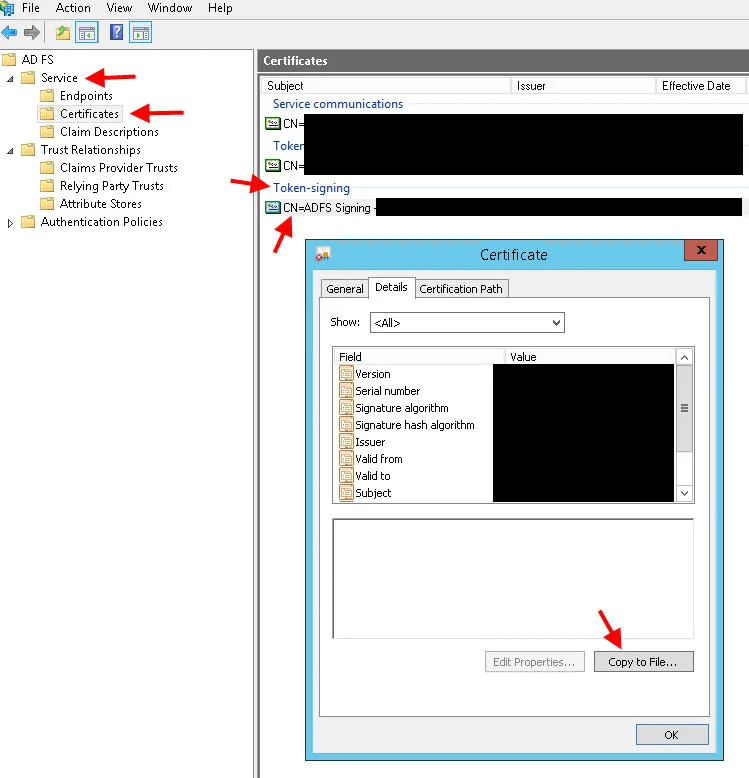The image size is (749, 778).
Task: Click the Signature algorithm field icon
Action: coord(346,407)
